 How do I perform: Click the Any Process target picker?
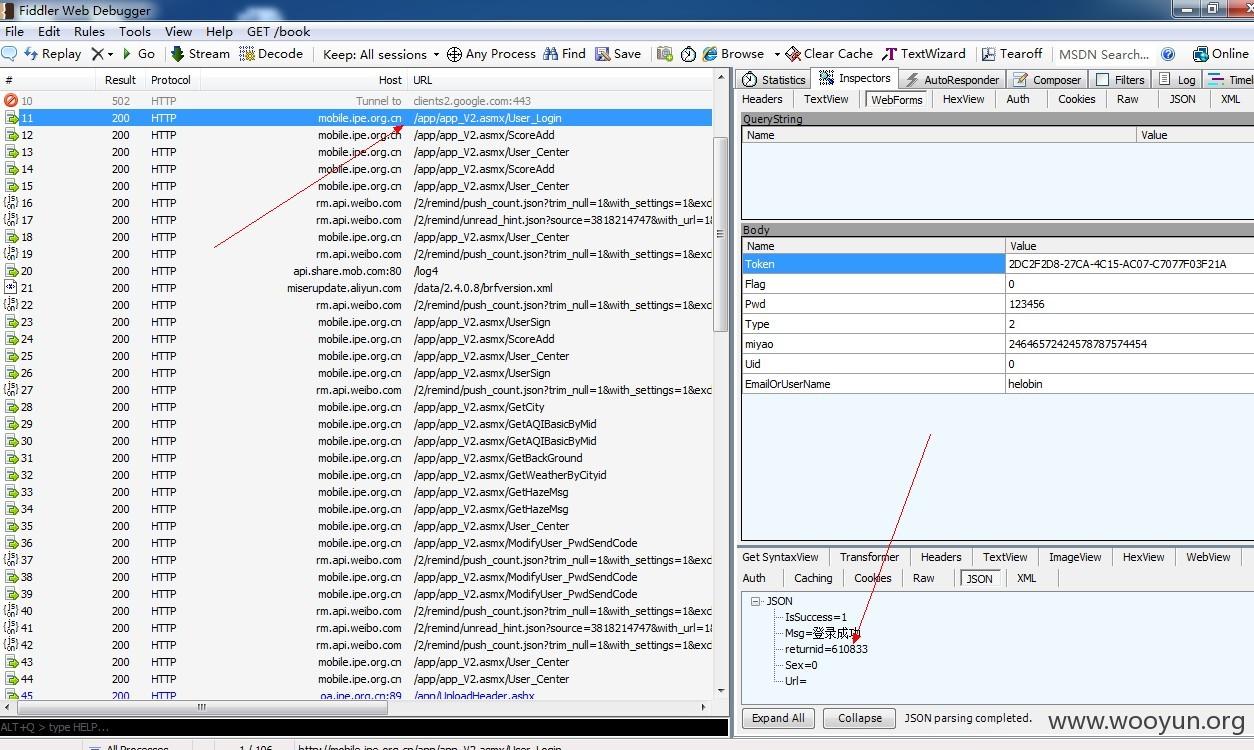(x=491, y=54)
